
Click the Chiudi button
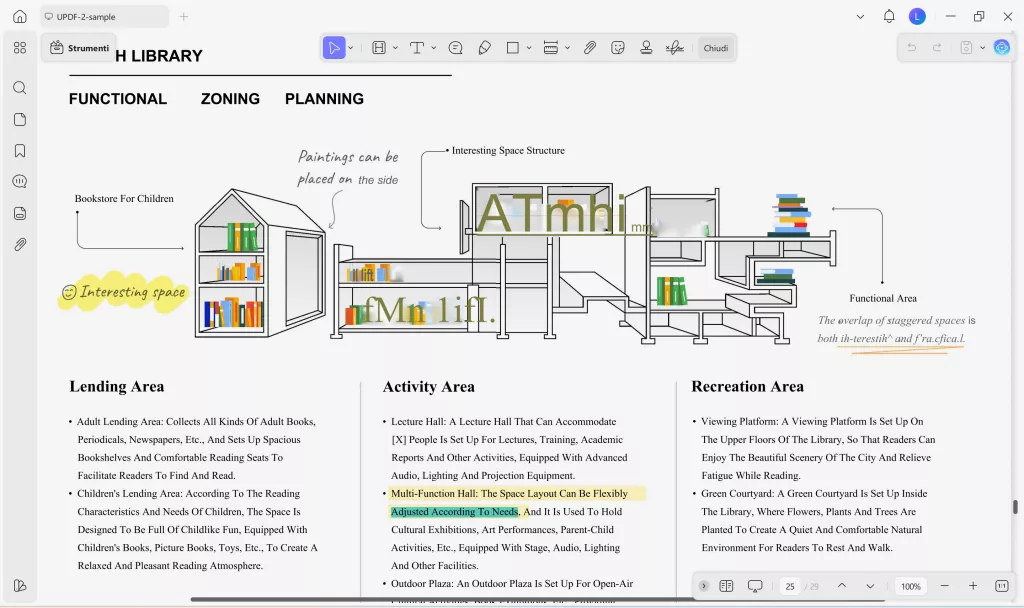[716, 47]
